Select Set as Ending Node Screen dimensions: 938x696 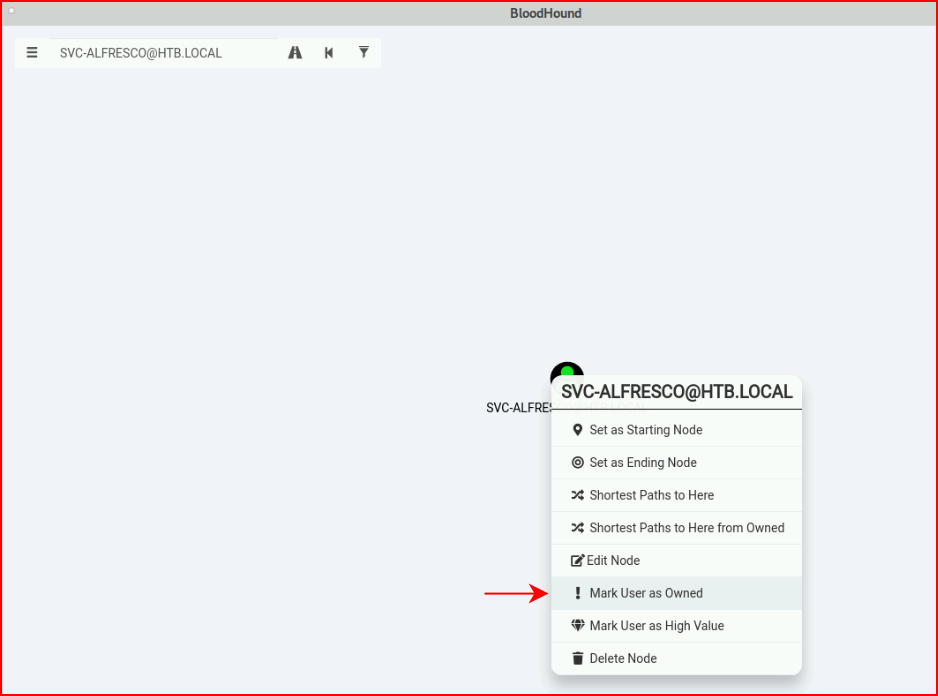tap(676, 463)
